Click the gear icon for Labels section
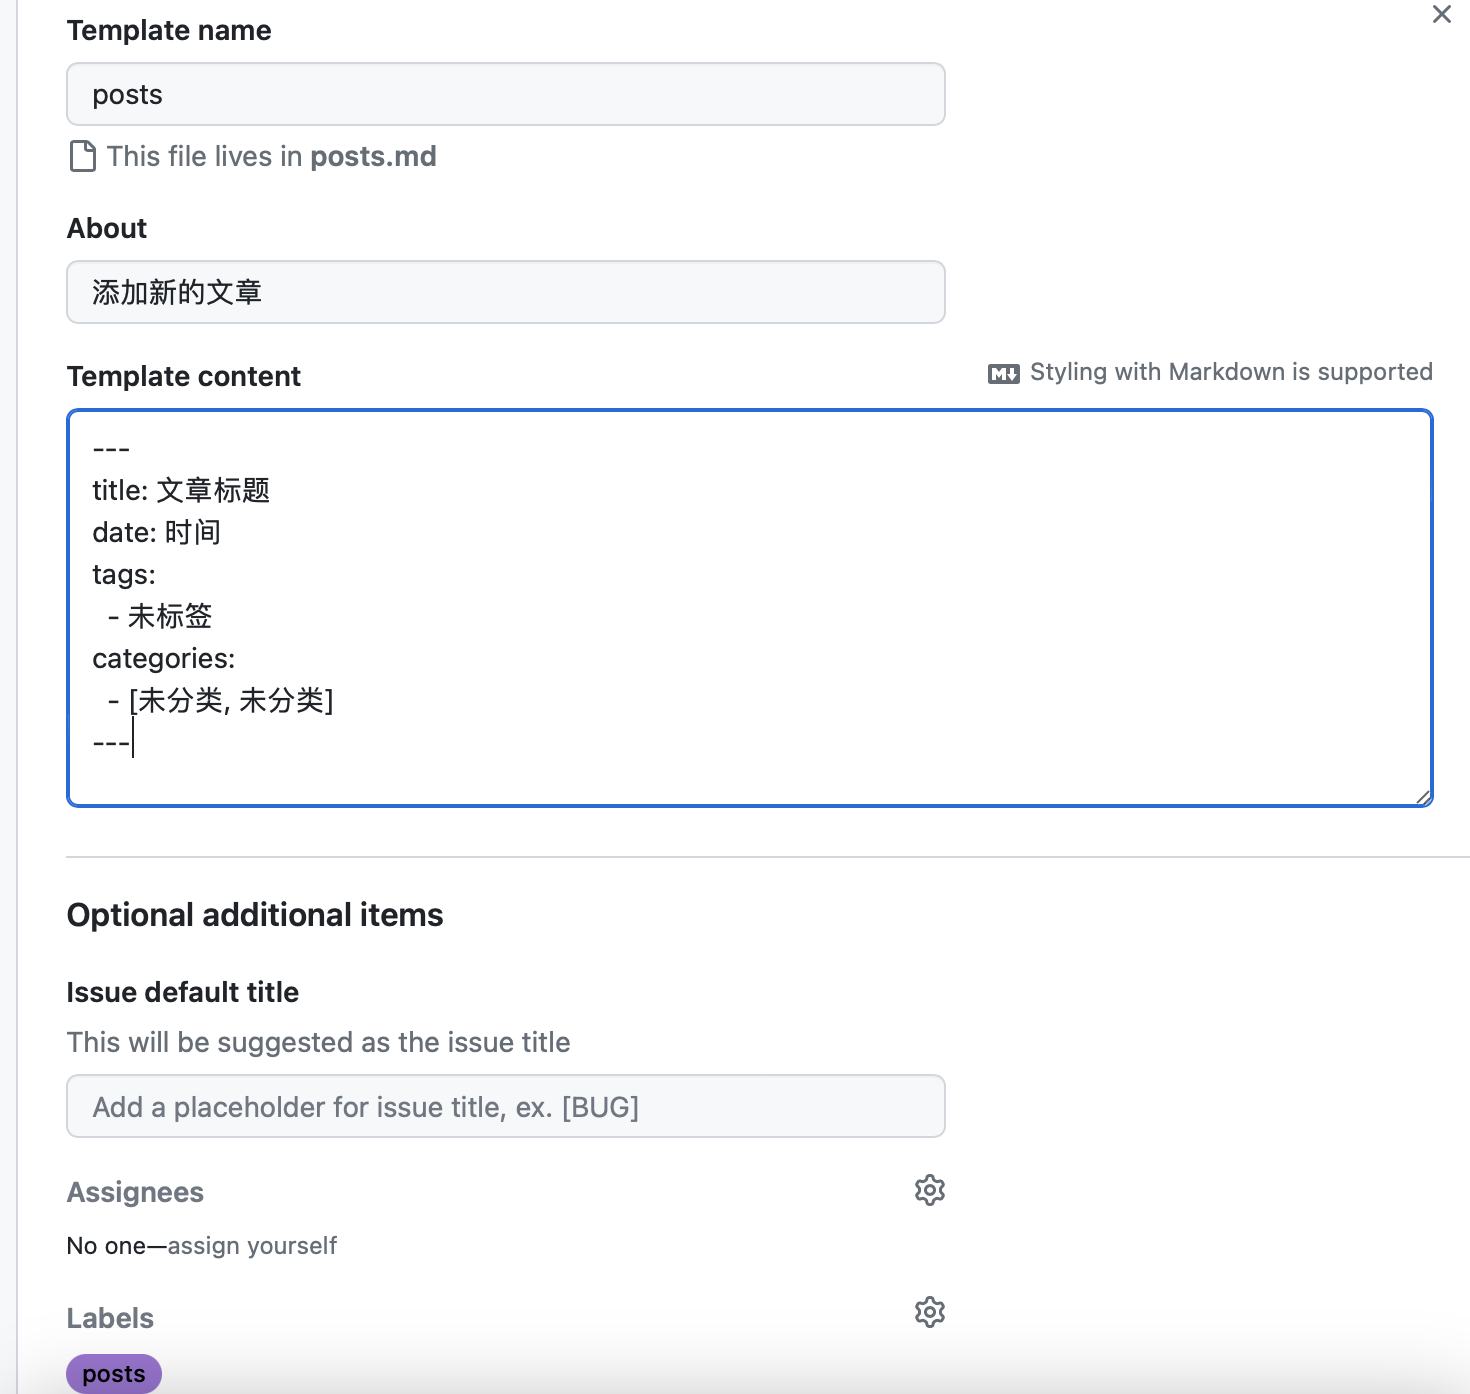Screen dimensions: 1470x1394 [x=929, y=1312]
